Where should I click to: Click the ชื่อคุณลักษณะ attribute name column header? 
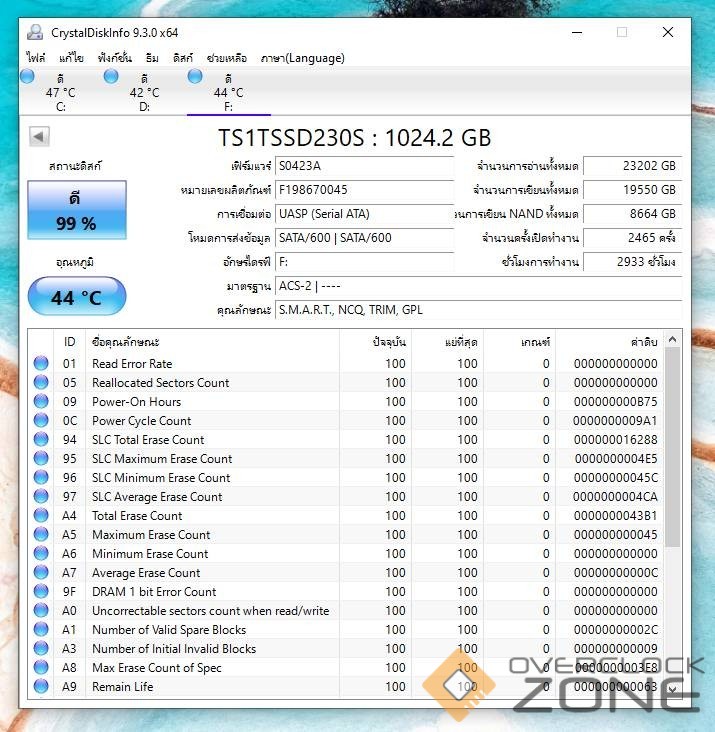pyautogui.click(x=212, y=342)
